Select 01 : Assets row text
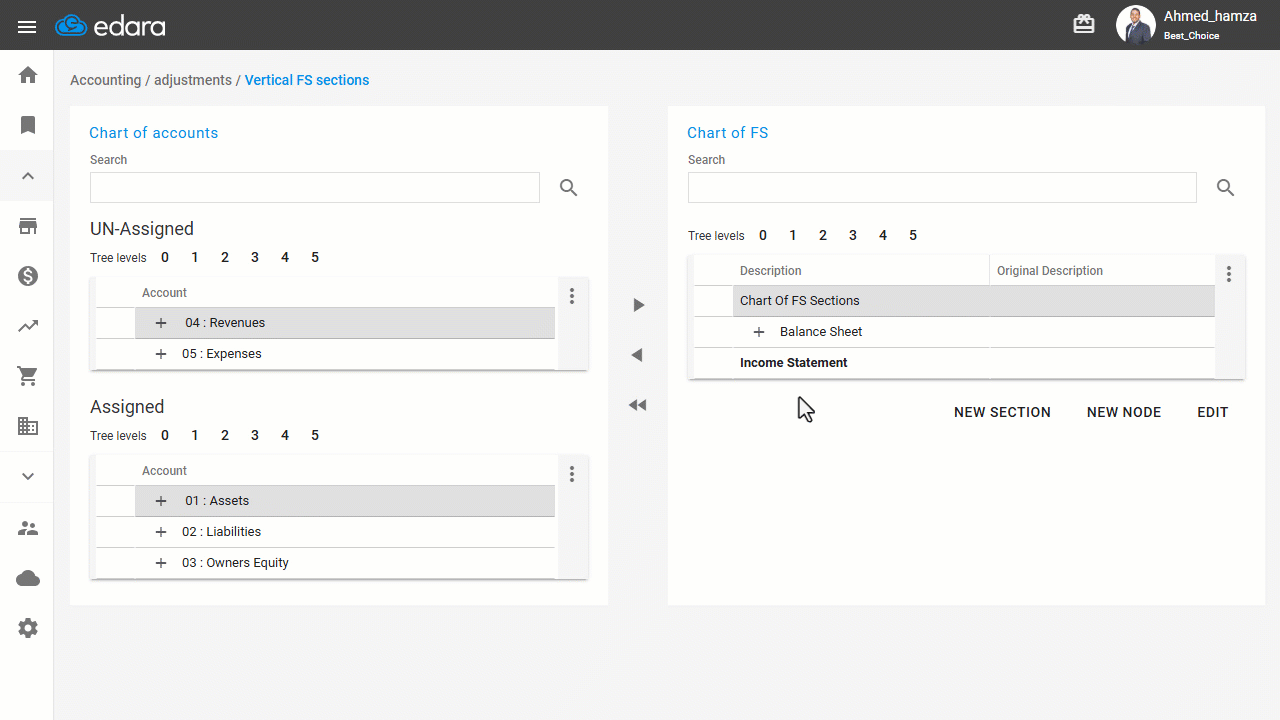The height and width of the screenshot is (720, 1280). (x=217, y=501)
